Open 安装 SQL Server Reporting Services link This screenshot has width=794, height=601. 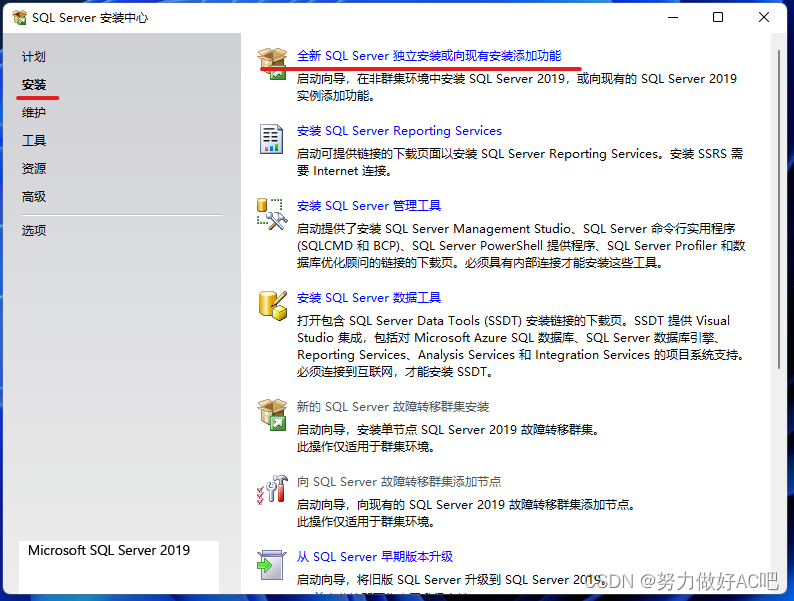pos(399,131)
